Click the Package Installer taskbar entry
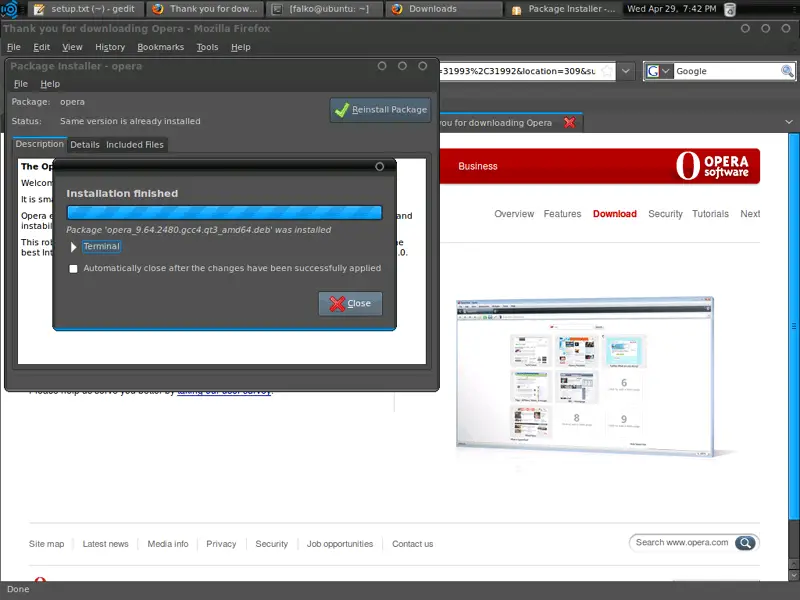Image resolution: width=800 pixels, height=600 pixels. click(x=563, y=9)
